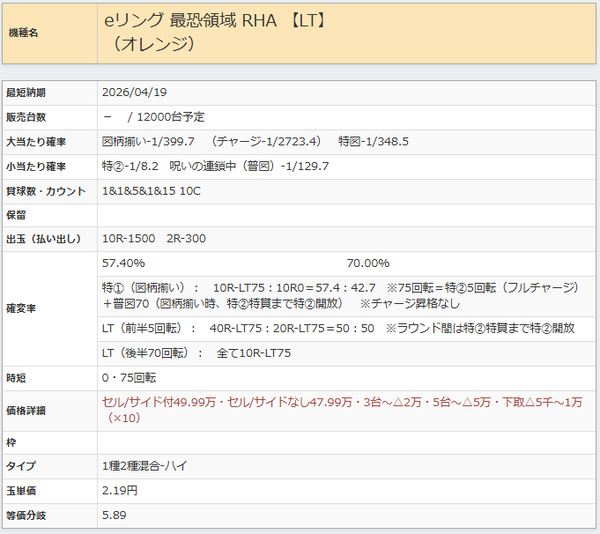Select the 特②-1/8.2 value text
This screenshot has width=600, height=534.
coord(130,166)
